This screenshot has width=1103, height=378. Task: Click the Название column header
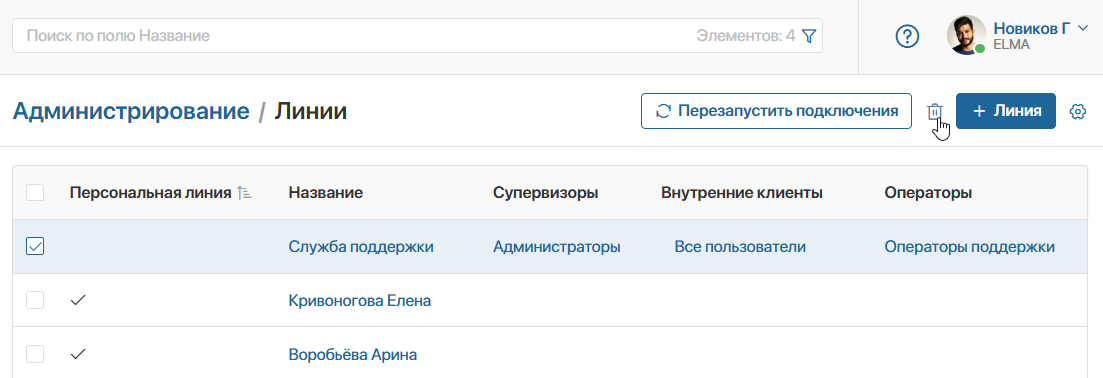pyautogui.click(x=326, y=193)
